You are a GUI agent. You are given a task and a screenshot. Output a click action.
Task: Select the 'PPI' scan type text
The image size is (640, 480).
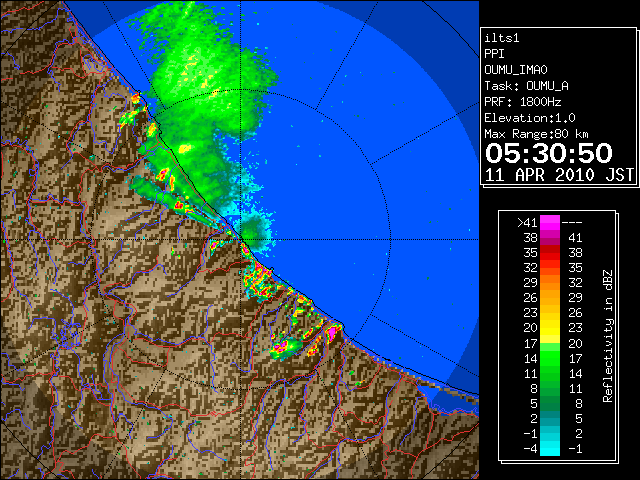tap(494, 54)
